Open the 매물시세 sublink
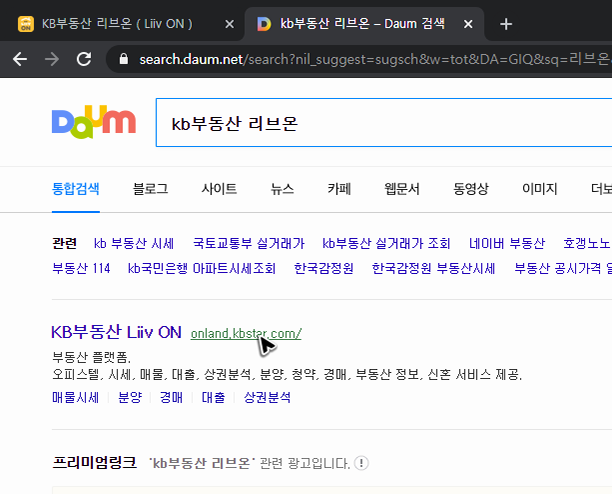This screenshot has height=494, width=612. click(x=75, y=398)
